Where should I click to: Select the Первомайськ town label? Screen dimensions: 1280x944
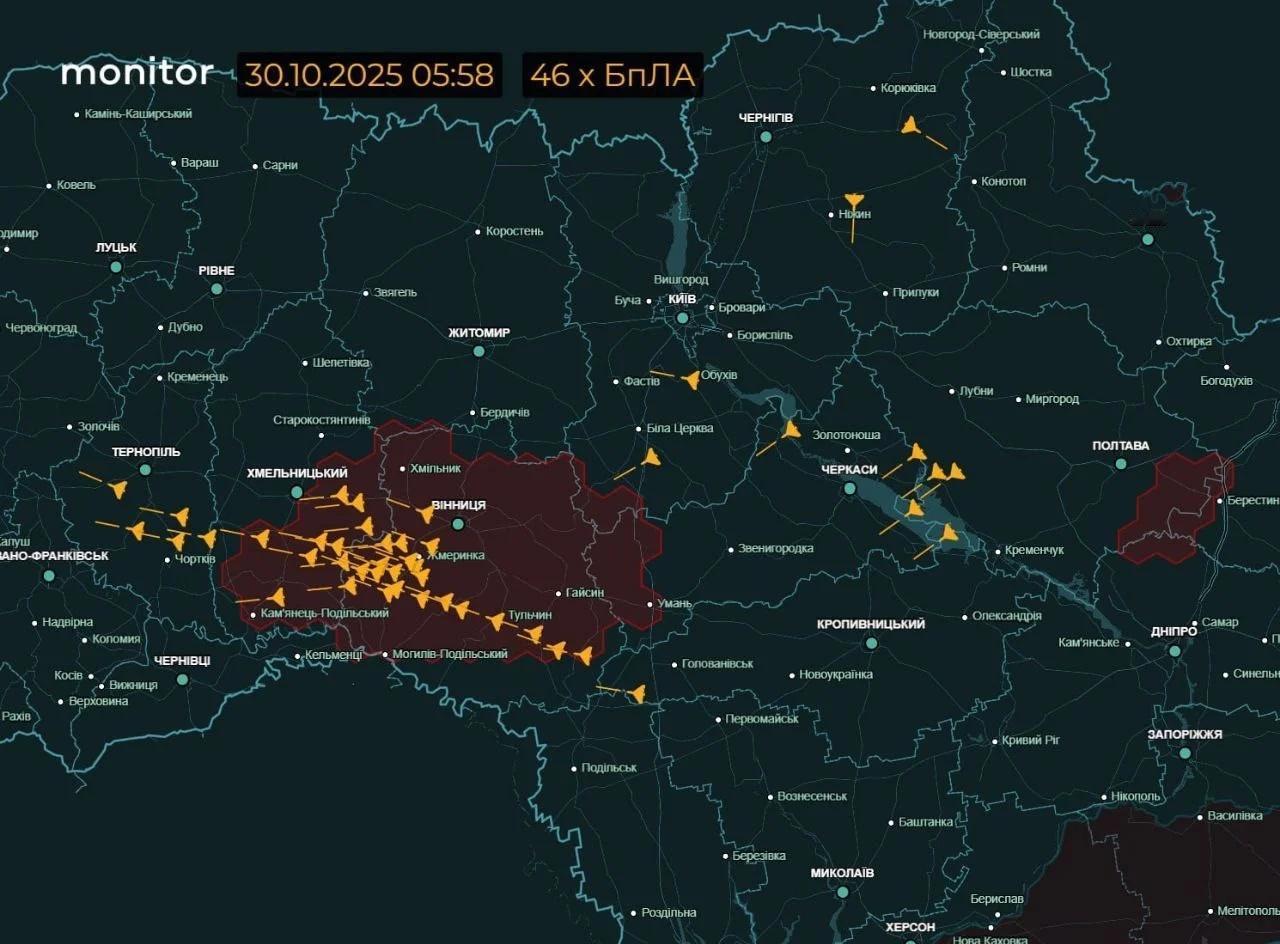click(763, 718)
